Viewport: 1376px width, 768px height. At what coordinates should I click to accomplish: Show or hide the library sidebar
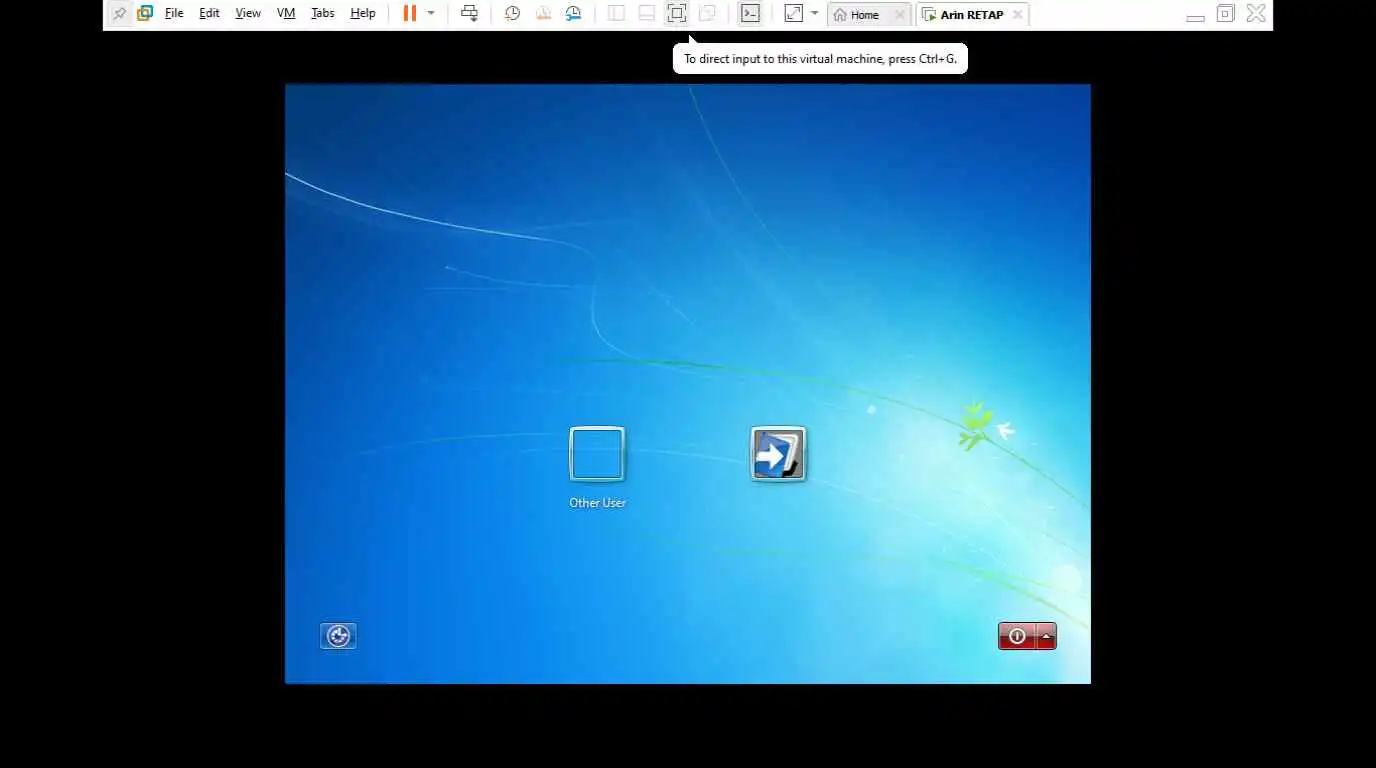click(616, 14)
